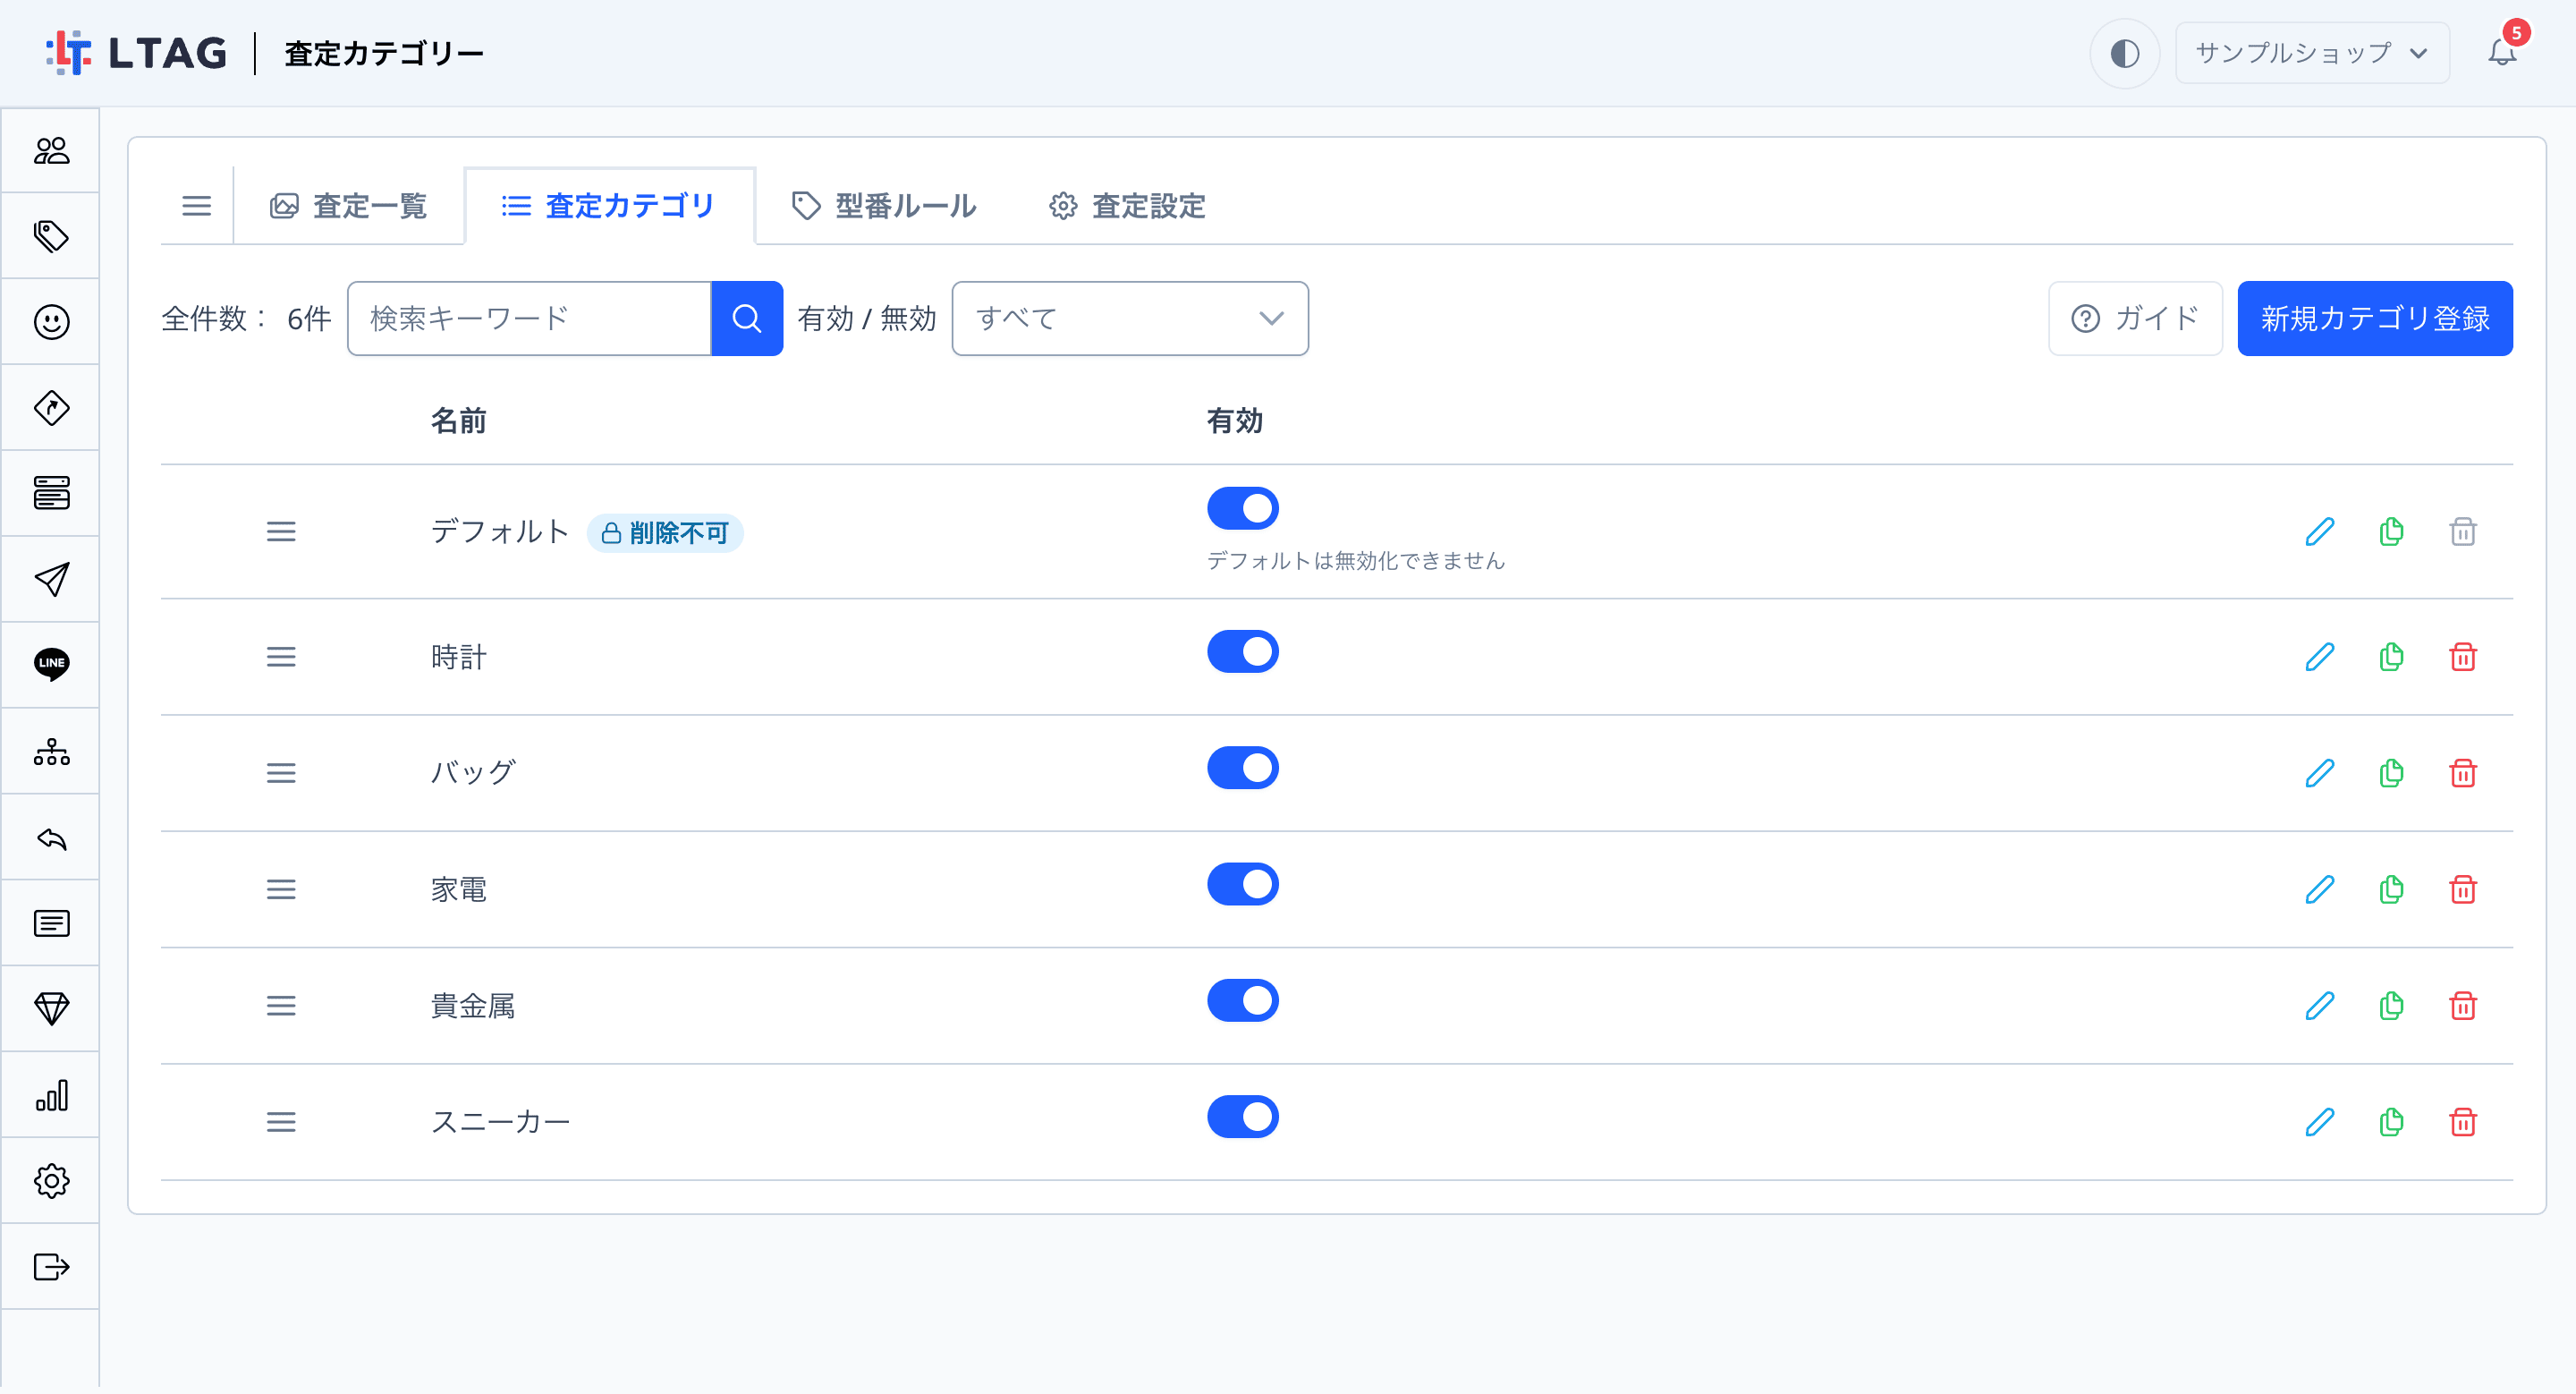Image resolution: width=2576 pixels, height=1394 pixels.
Task: Open the サンプルショップ shop selector
Action: click(x=2312, y=53)
